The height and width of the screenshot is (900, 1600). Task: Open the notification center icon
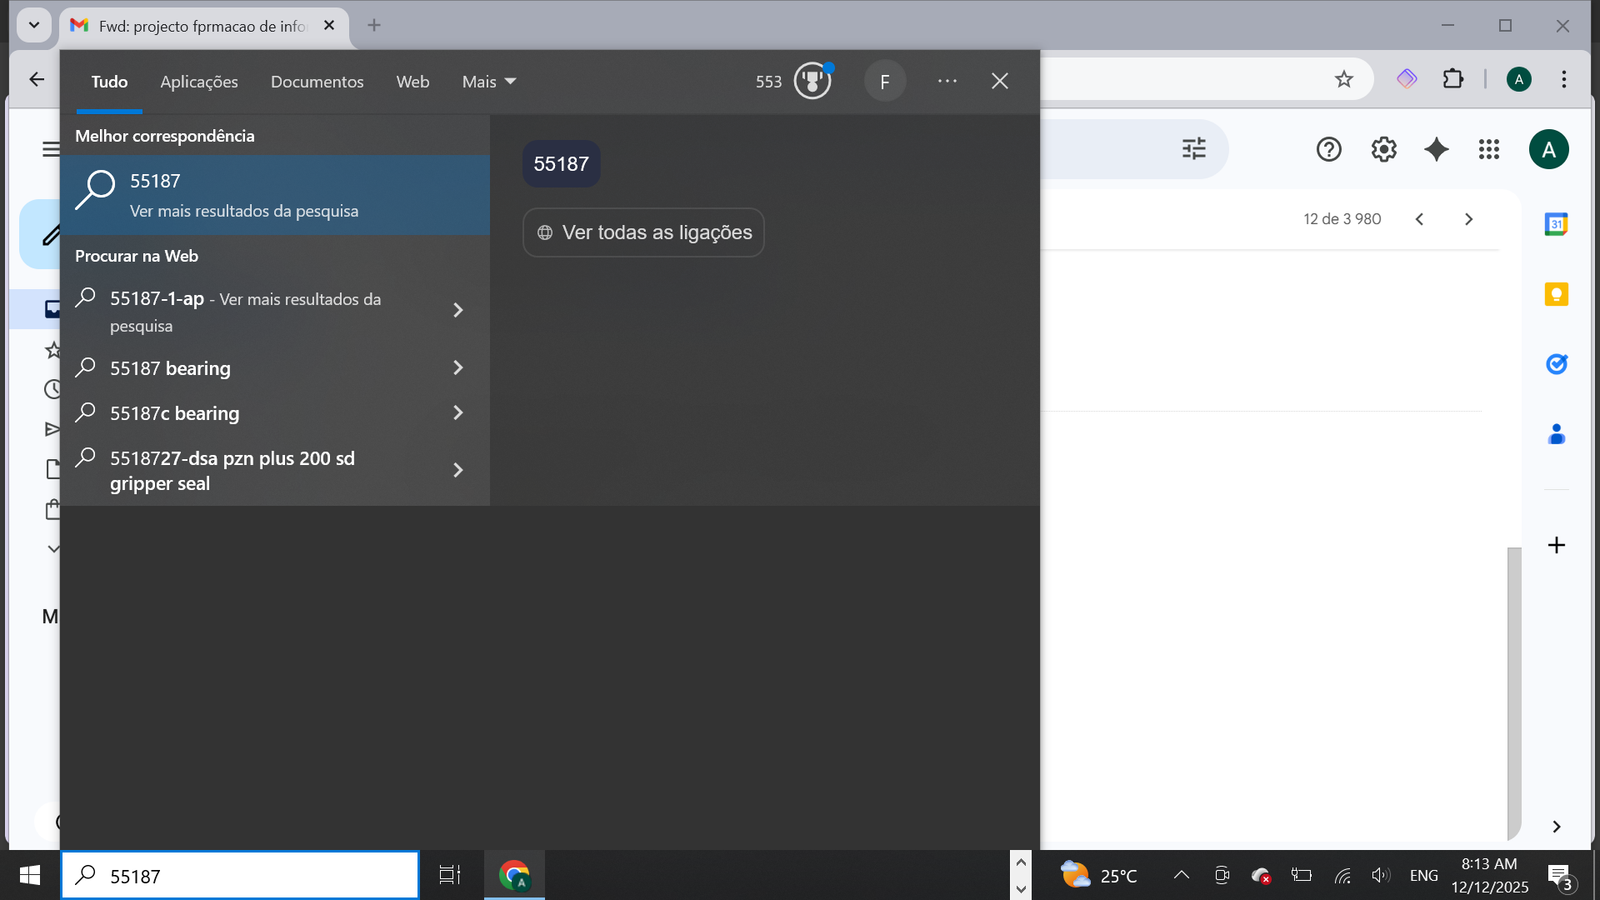tap(1561, 877)
